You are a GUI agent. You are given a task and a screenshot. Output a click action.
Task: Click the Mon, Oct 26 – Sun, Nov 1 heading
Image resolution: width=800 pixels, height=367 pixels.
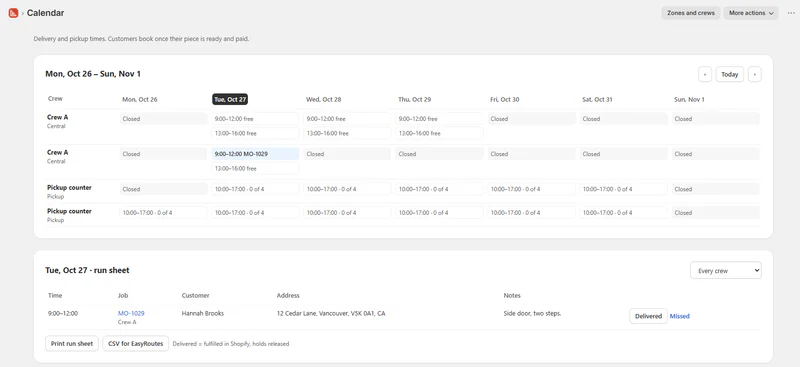pos(93,74)
